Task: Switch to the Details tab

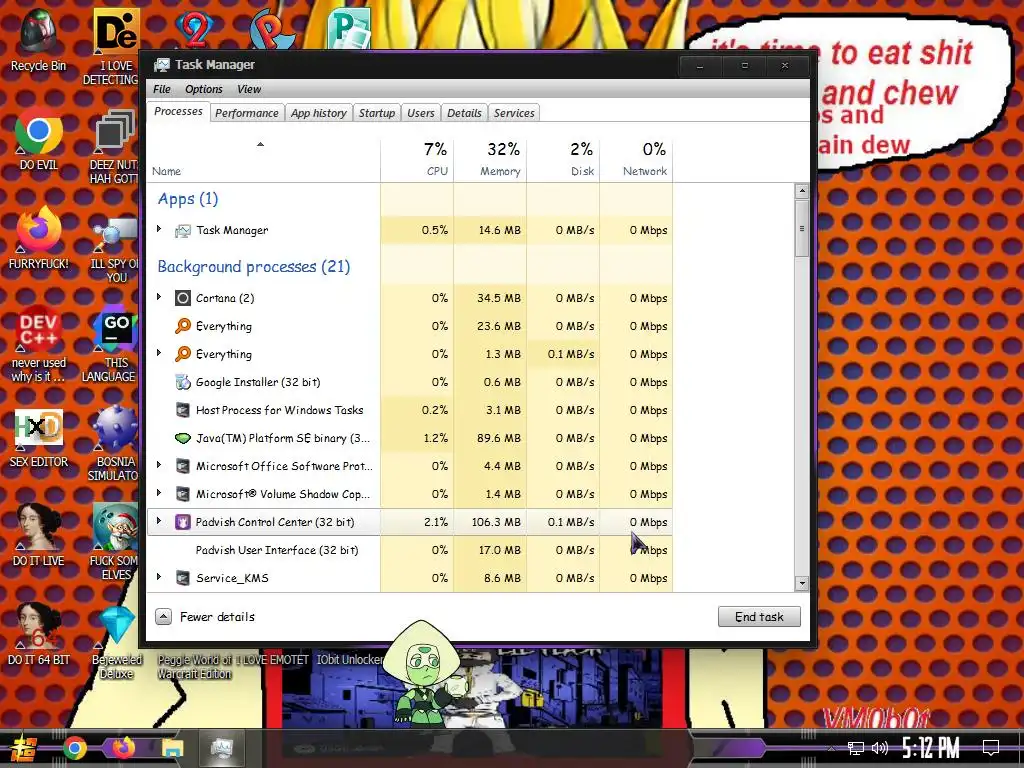Action: pyautogui.click(x=464, y=113)
